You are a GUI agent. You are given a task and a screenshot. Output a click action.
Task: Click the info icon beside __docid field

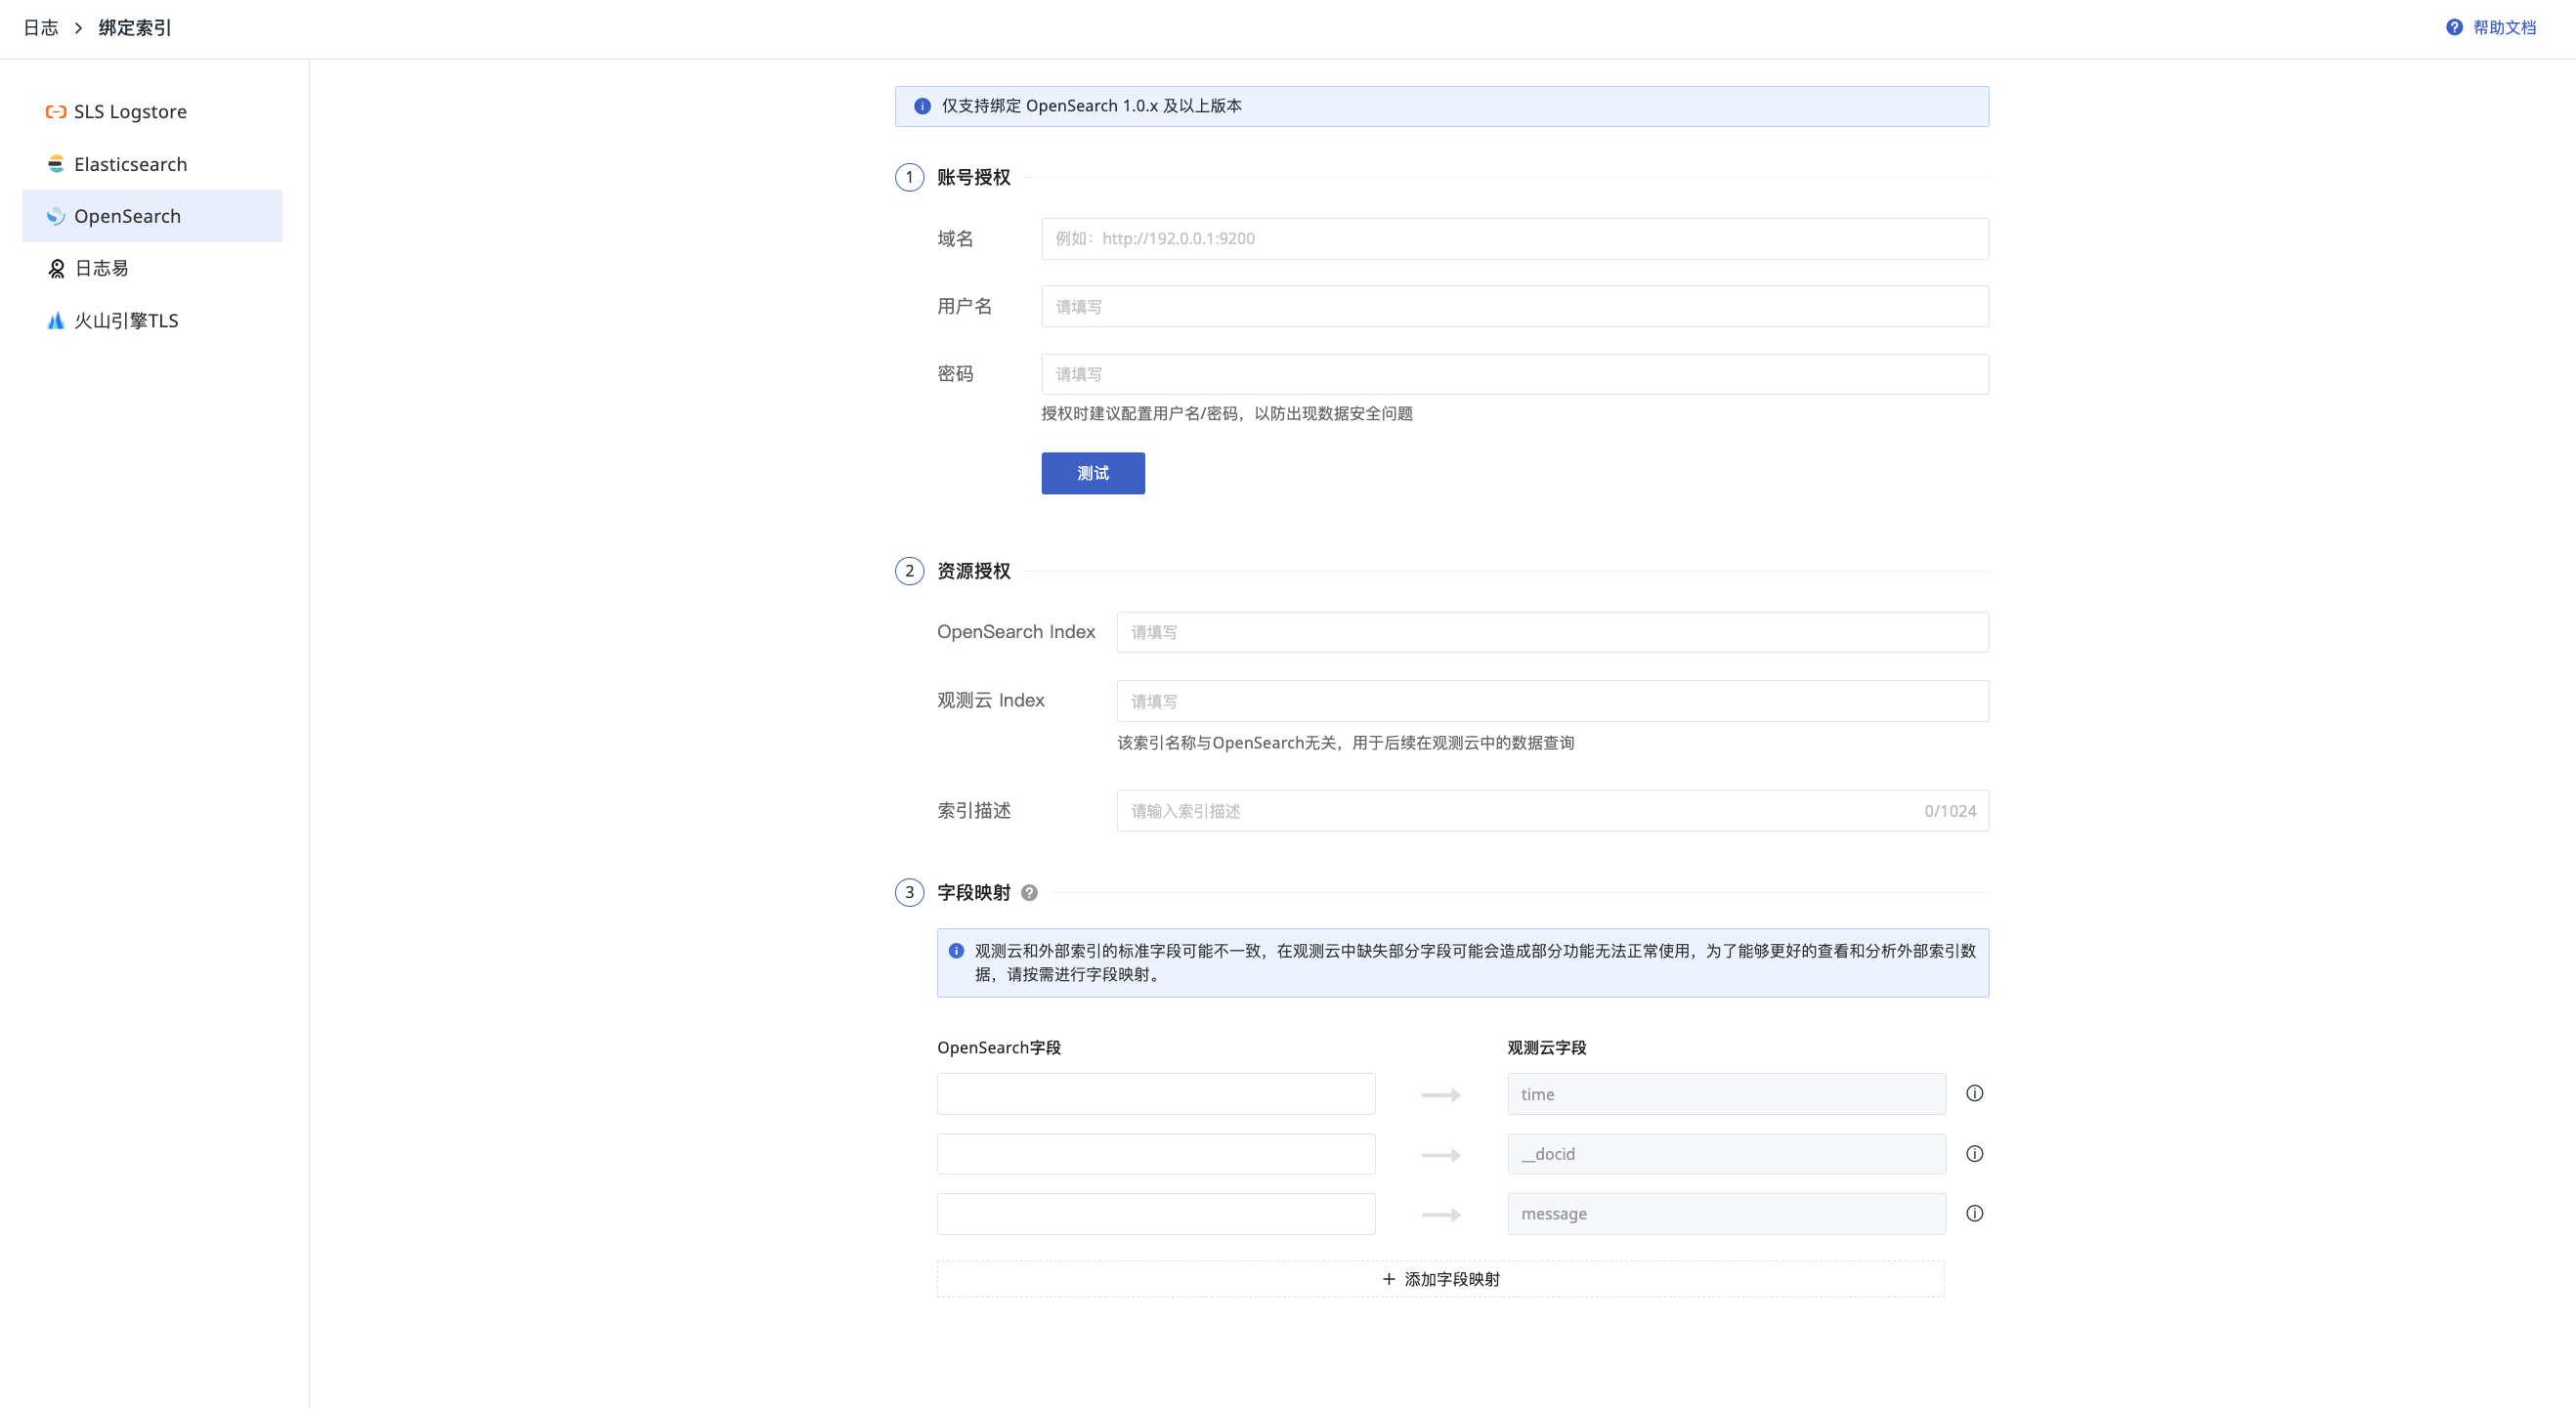click(x=1974, y=1153)
